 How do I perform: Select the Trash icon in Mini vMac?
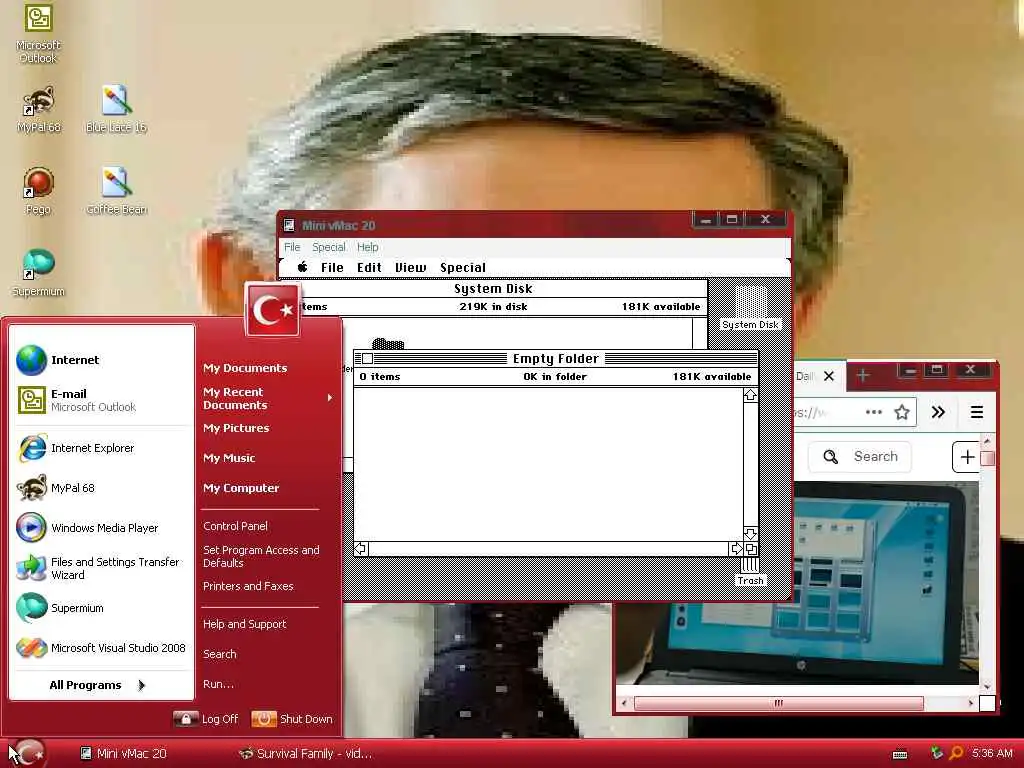[x=750, y=572]
